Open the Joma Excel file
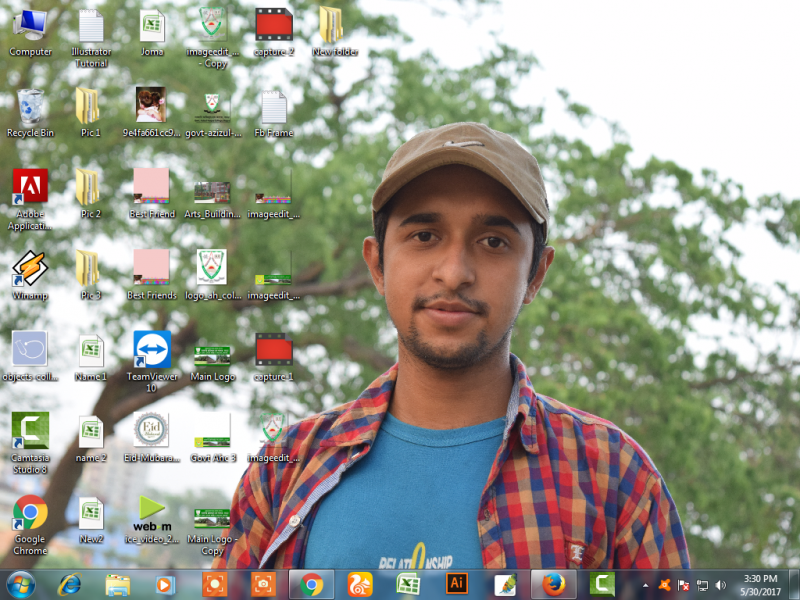 (x=152, y=26)
